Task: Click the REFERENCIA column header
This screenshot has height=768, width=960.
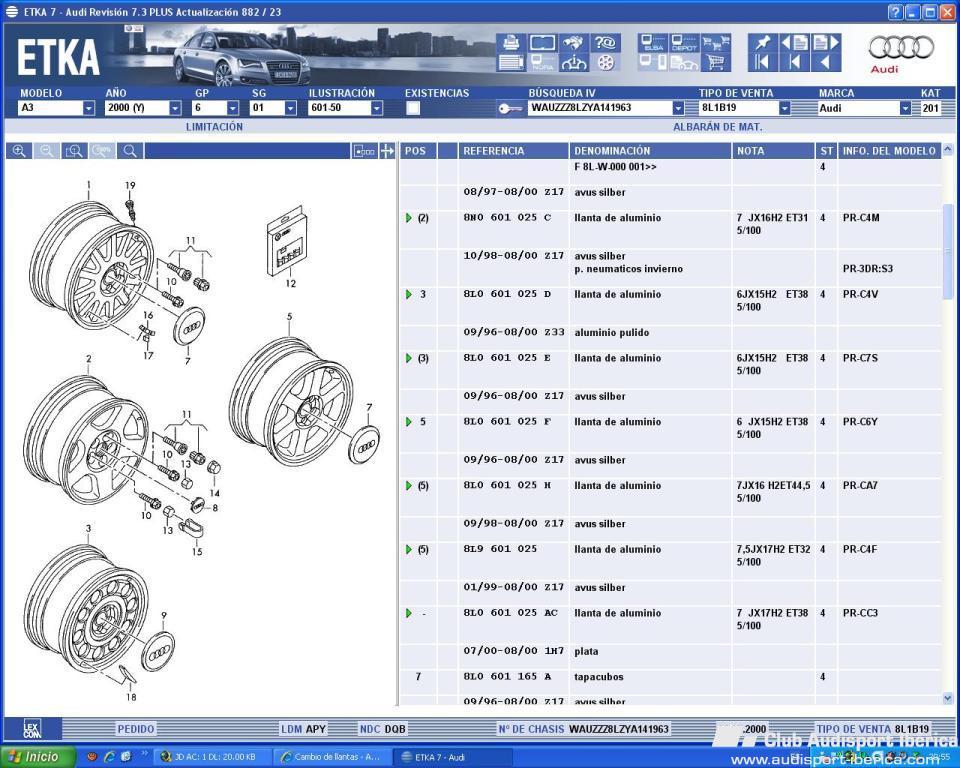Action: click(x=513, y=151)
